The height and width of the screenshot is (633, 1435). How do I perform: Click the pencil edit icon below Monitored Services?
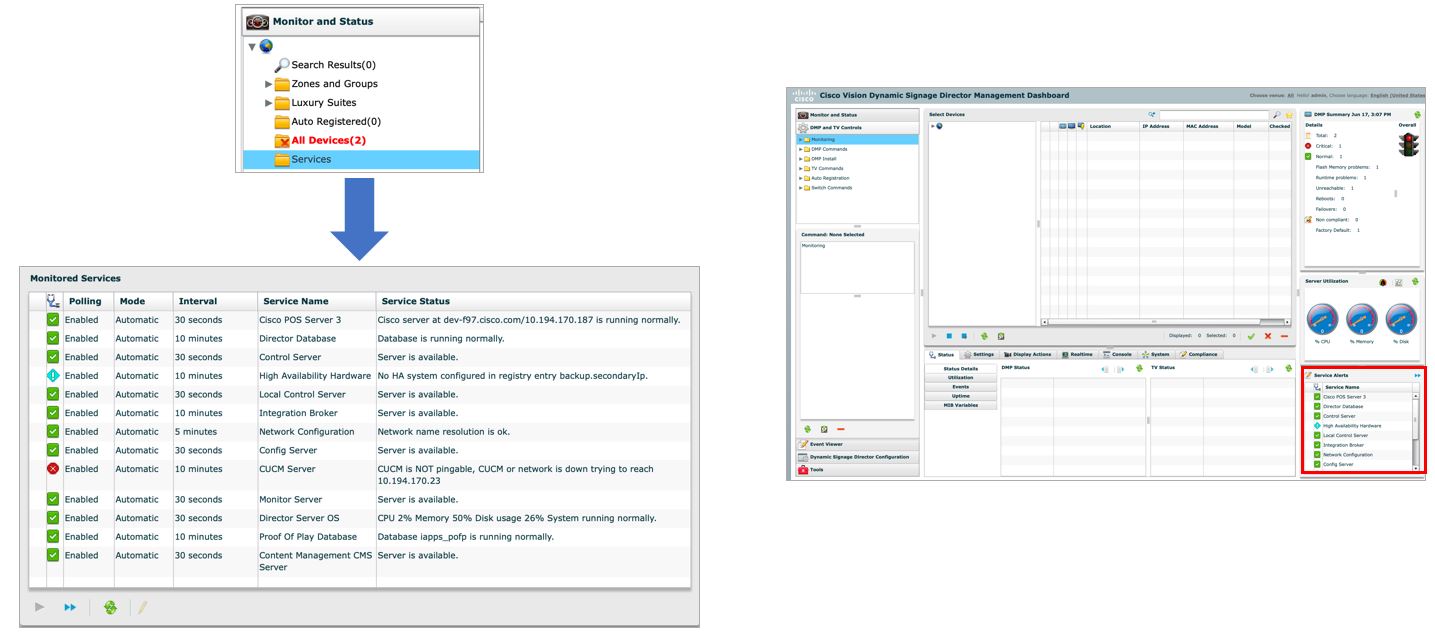pyautogui.click(x=143, y=607)
